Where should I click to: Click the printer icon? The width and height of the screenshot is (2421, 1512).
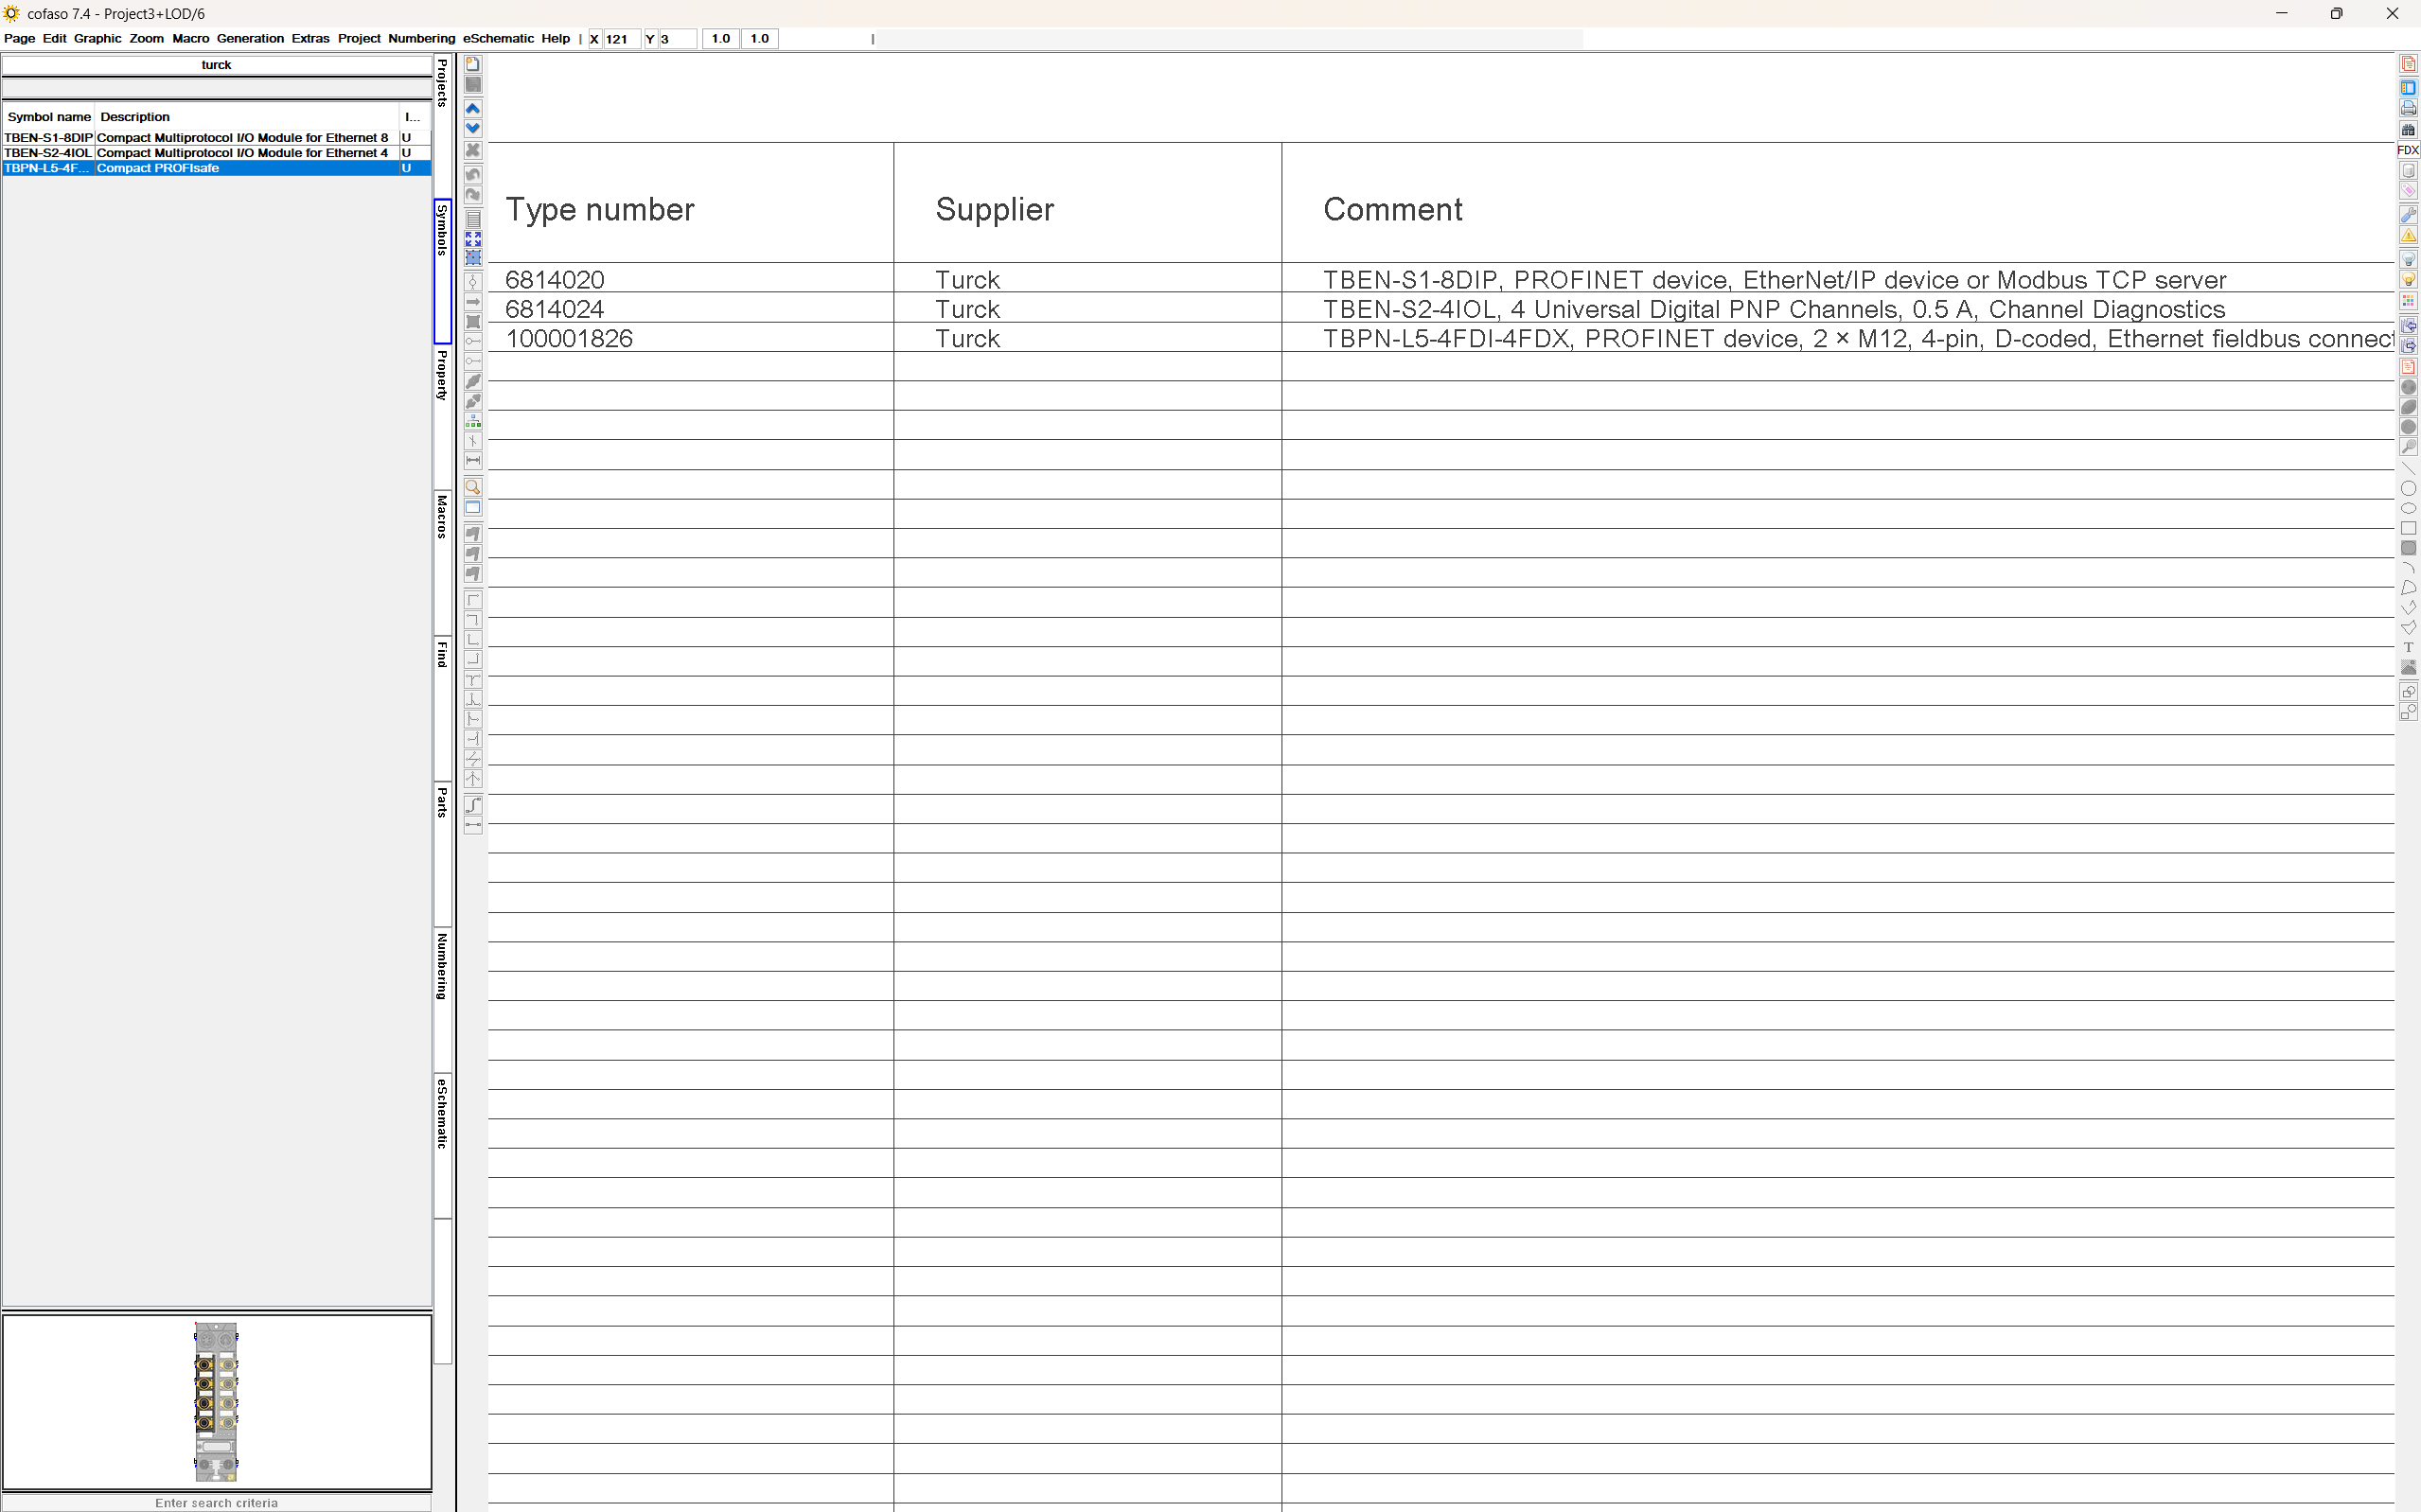tap(2408, 108)
